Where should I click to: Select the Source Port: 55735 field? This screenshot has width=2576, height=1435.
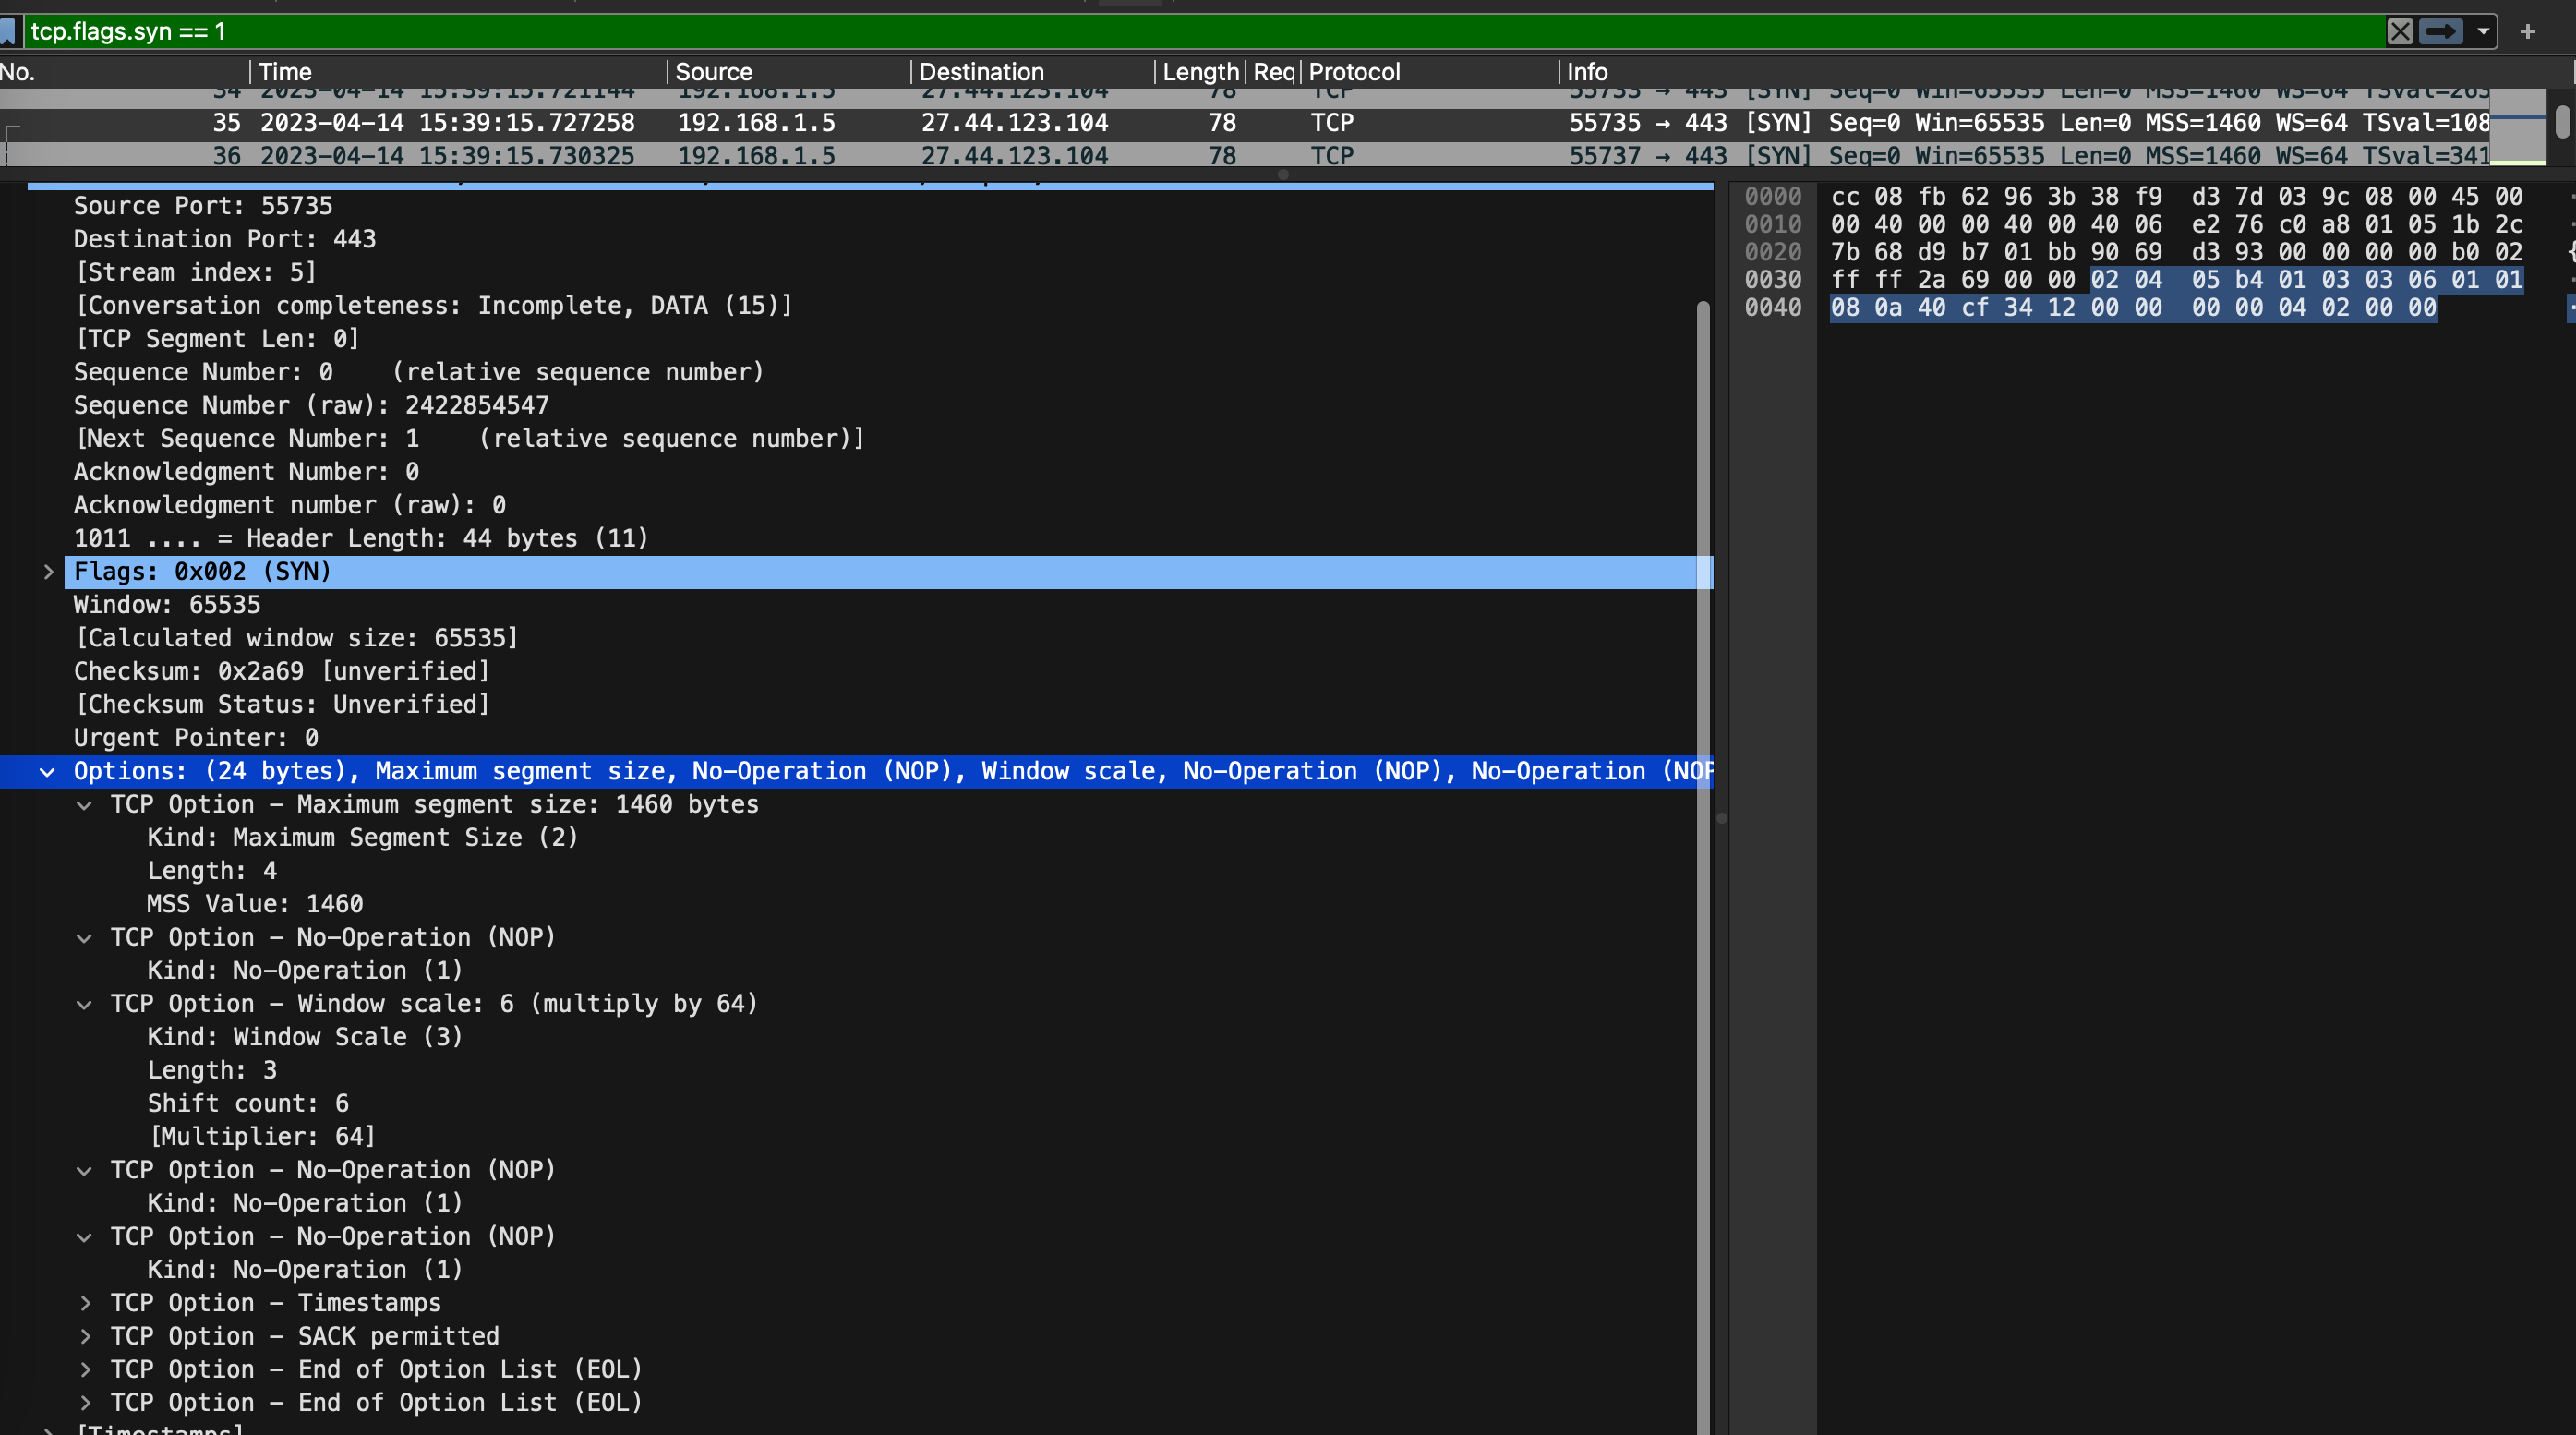[x=203, y=206]
